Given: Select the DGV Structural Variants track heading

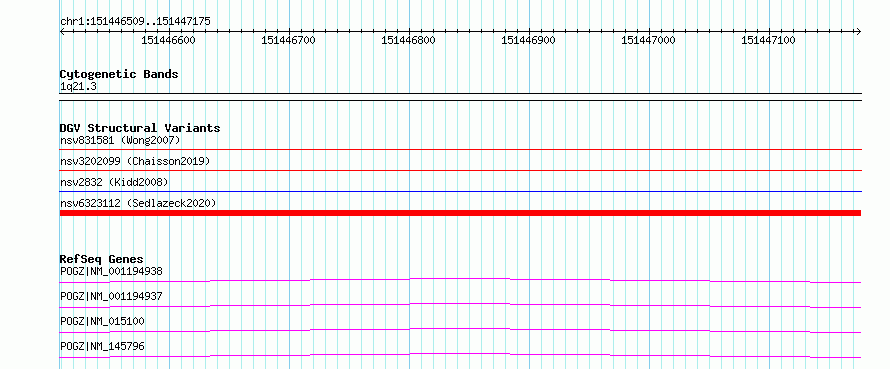Looking at the screenshot, I should pos(140,128).
